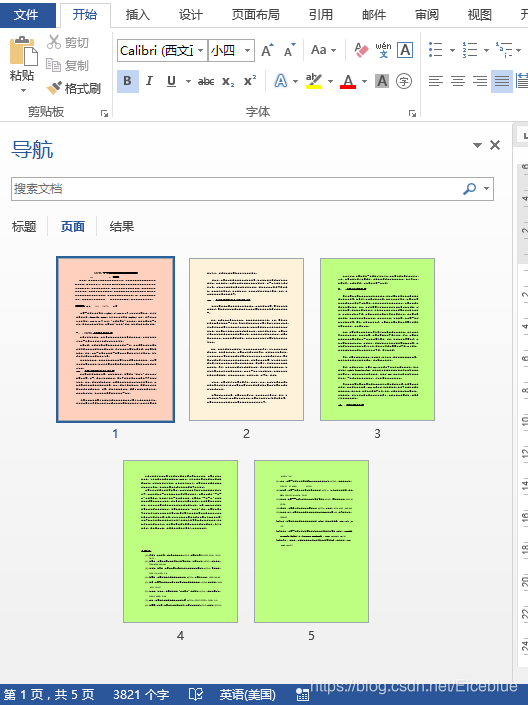This screenshot has width=528, height=705.
Task: Copy selection with the 复制 button
Action: [68, 66]
